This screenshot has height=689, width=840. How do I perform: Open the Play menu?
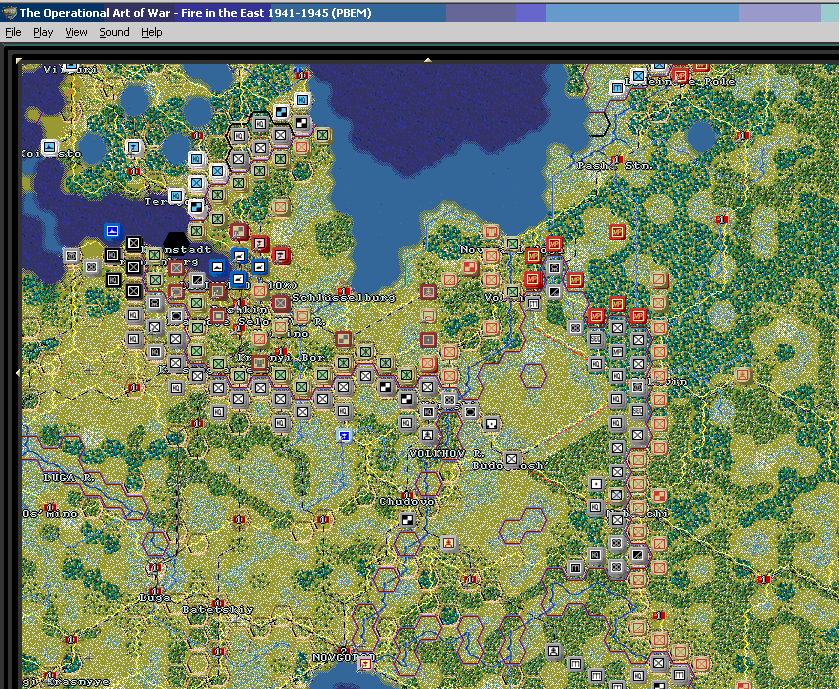(x=43, y=32)
